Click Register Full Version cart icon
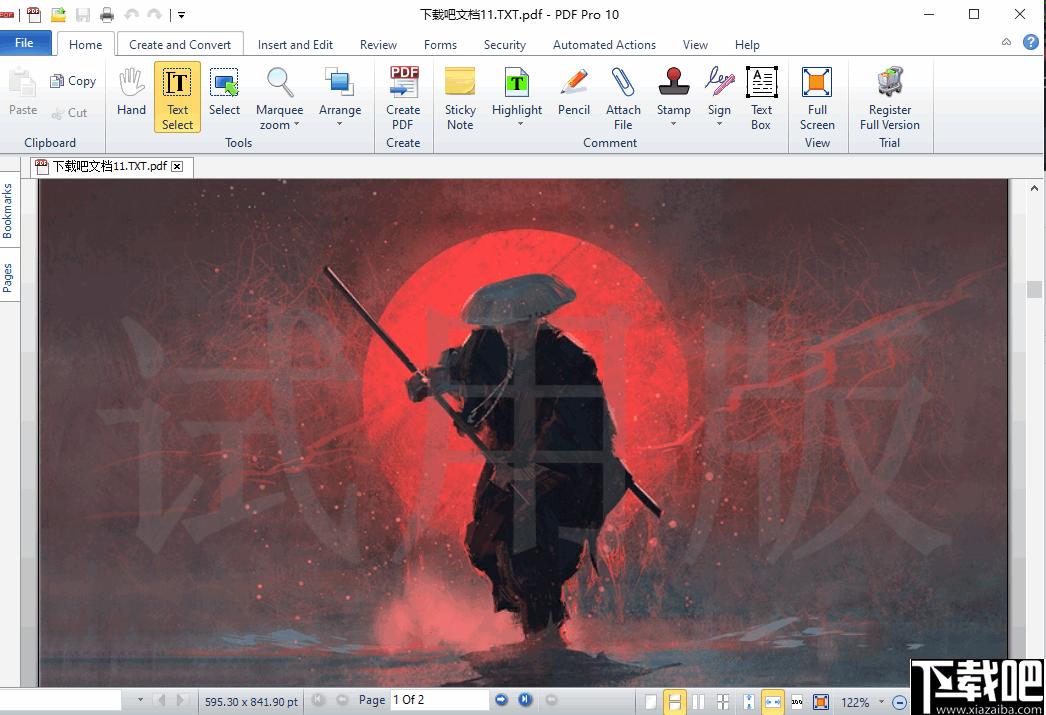 pos(890,82)
